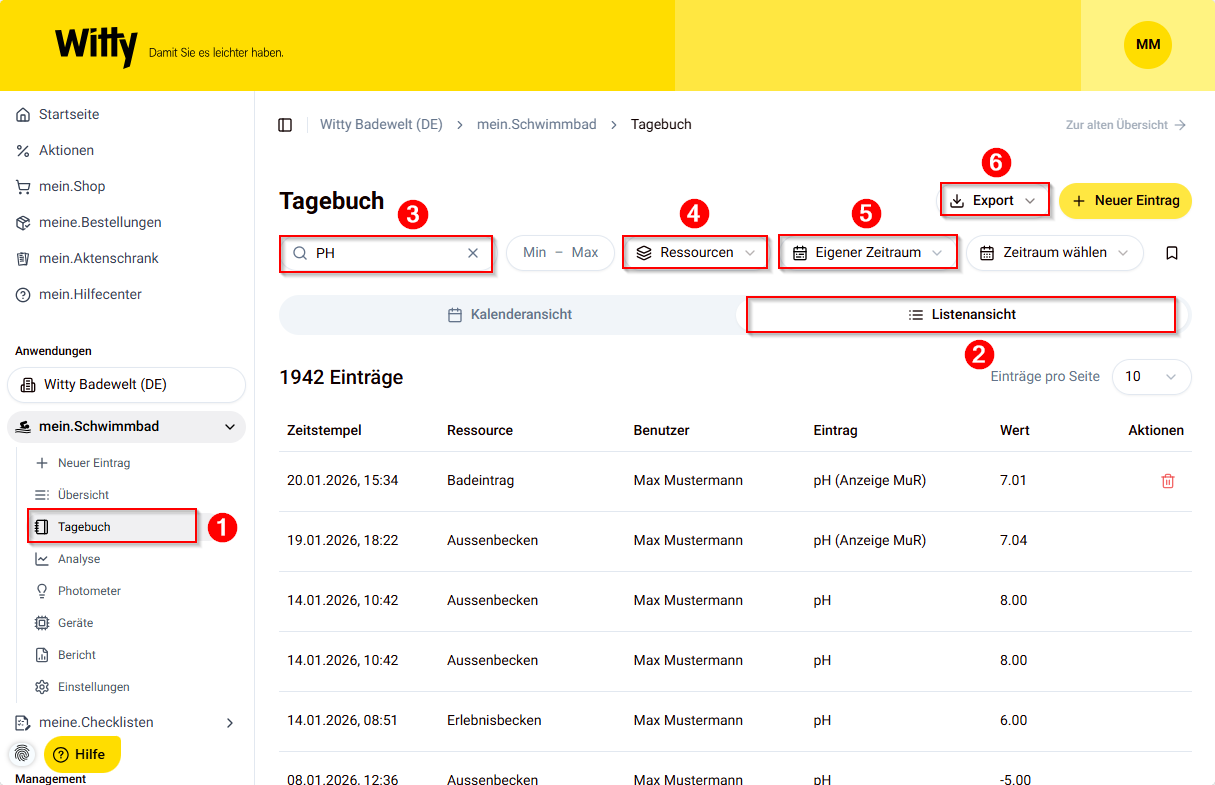Clear the PH search with X
This screenshot has height=785, width=1215.
coord(473,253)
